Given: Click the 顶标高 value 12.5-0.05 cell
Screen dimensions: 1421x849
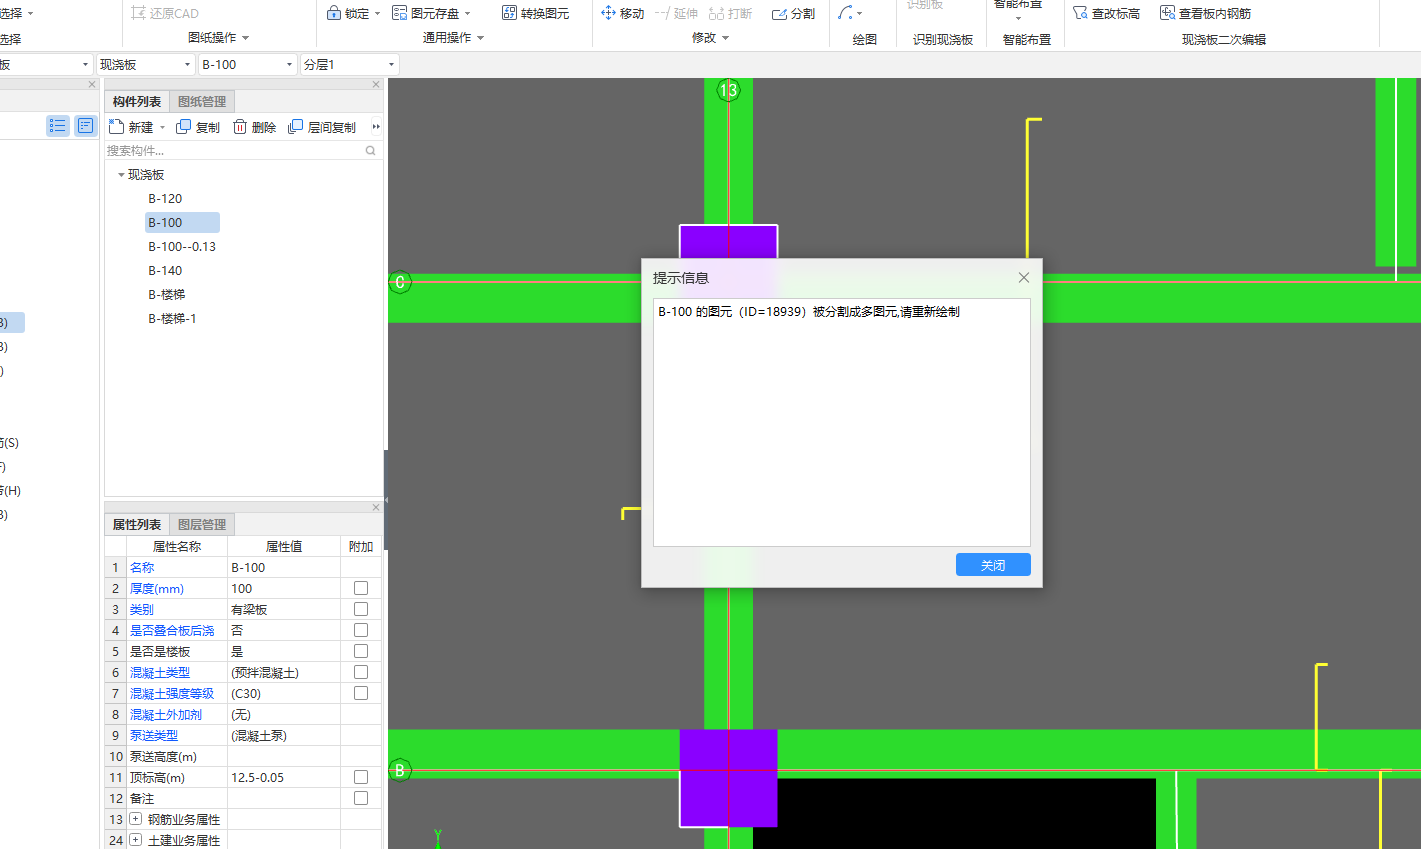Looking at the screenshot, I should 284,777.
